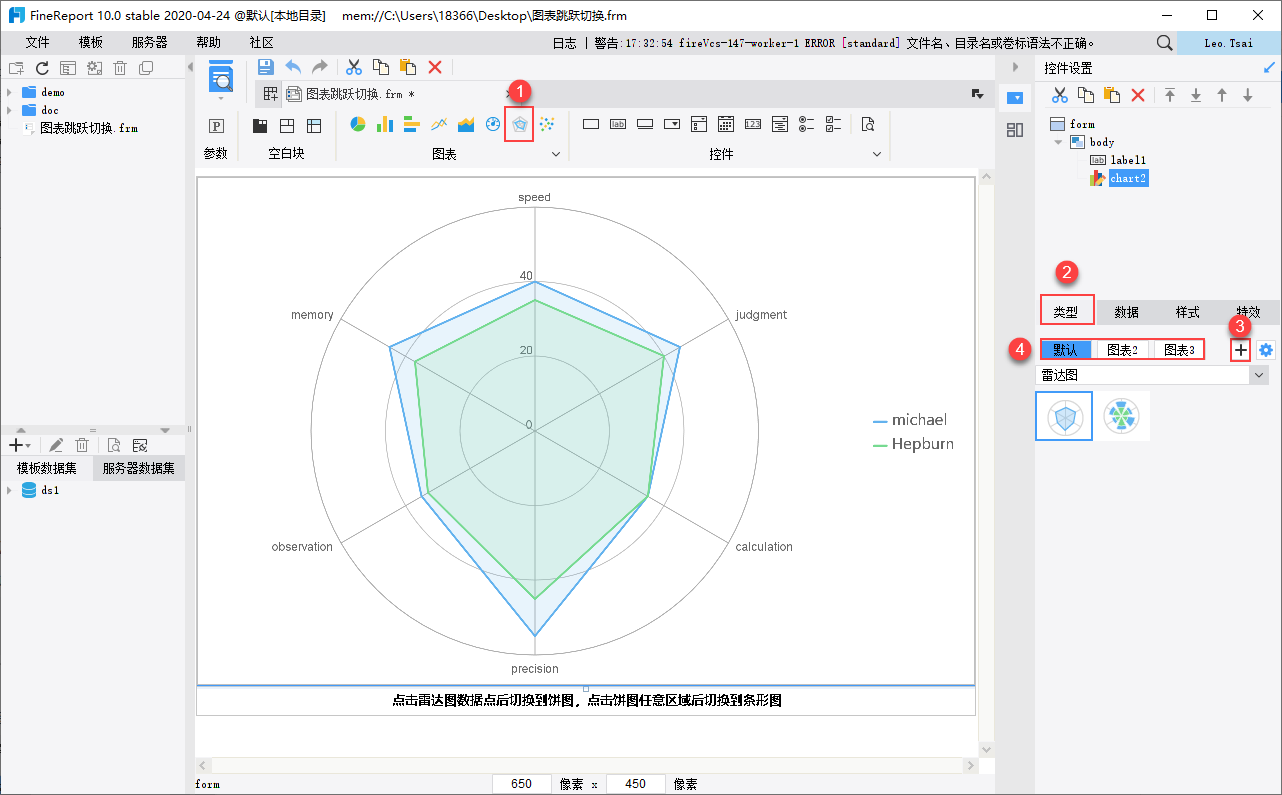
Task: Open the 雷达图 chart type dropdown
Action: click(x=1258, y=375)
